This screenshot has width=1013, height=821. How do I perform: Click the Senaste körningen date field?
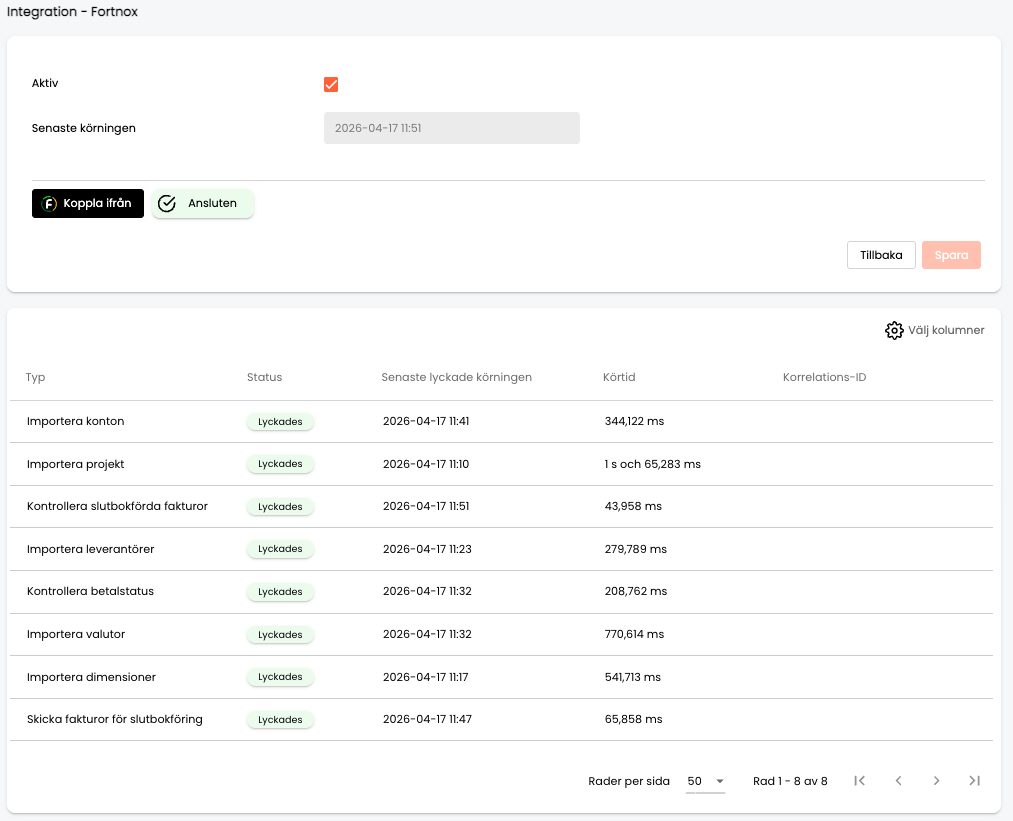coord(452,128)
